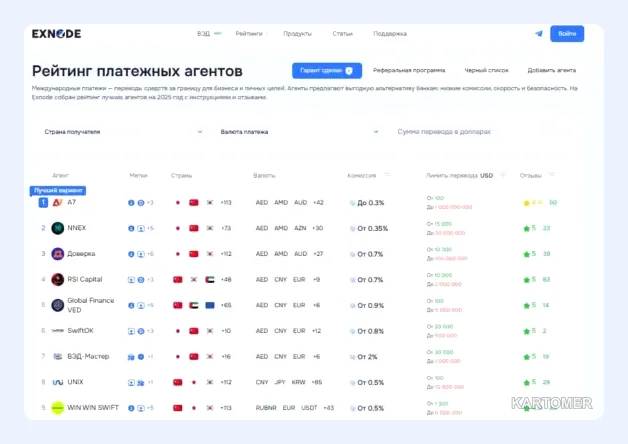Open the Статьи menu item

tap(342, 34)
